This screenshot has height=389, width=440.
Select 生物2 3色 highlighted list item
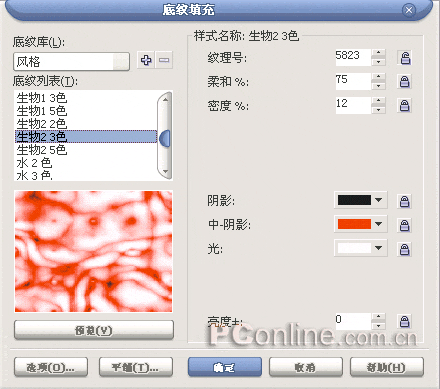pos(86,137)
